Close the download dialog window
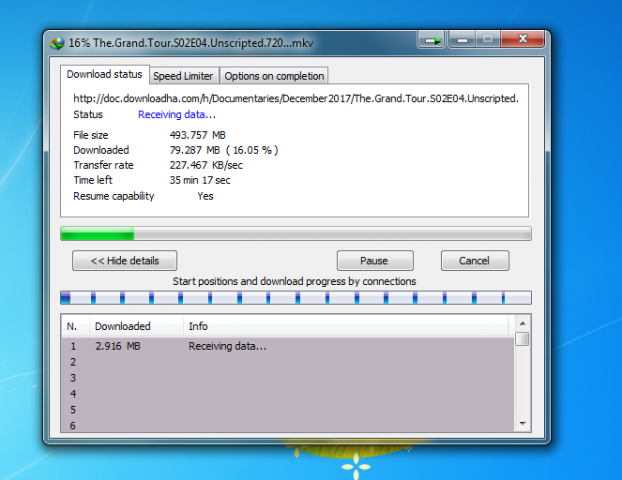 [x=523, y=41]
